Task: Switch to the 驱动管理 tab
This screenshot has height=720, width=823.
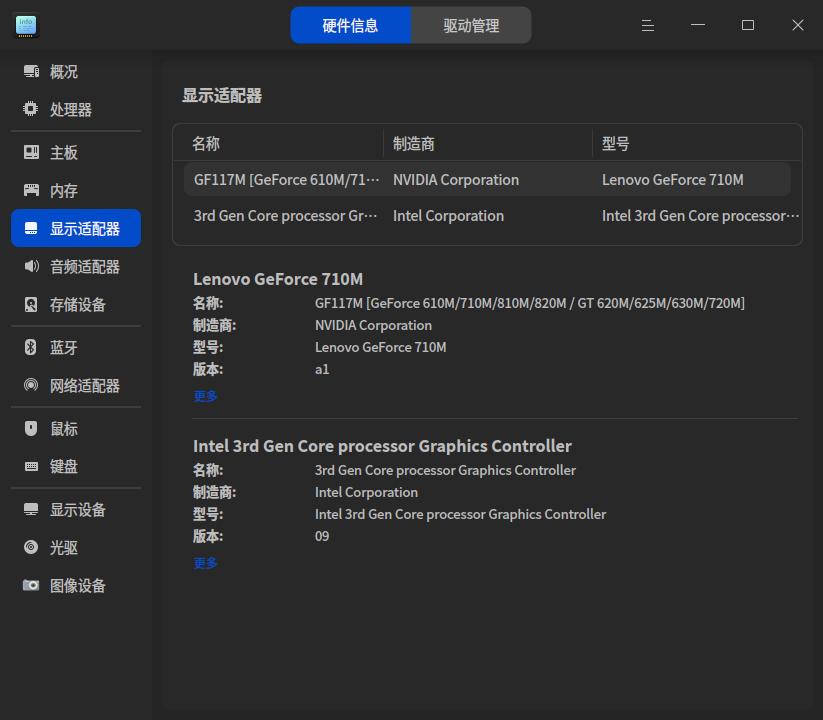Action: 471,25
